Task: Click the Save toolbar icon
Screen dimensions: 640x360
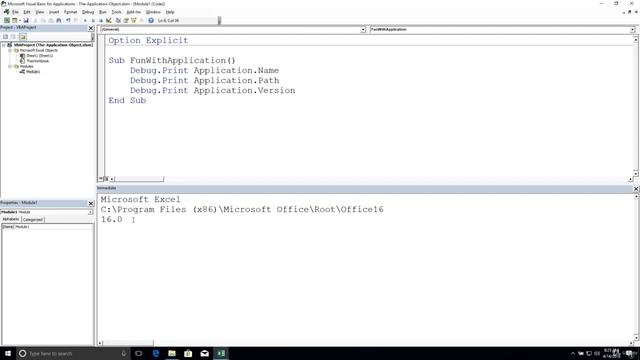Action: (26, 20)
